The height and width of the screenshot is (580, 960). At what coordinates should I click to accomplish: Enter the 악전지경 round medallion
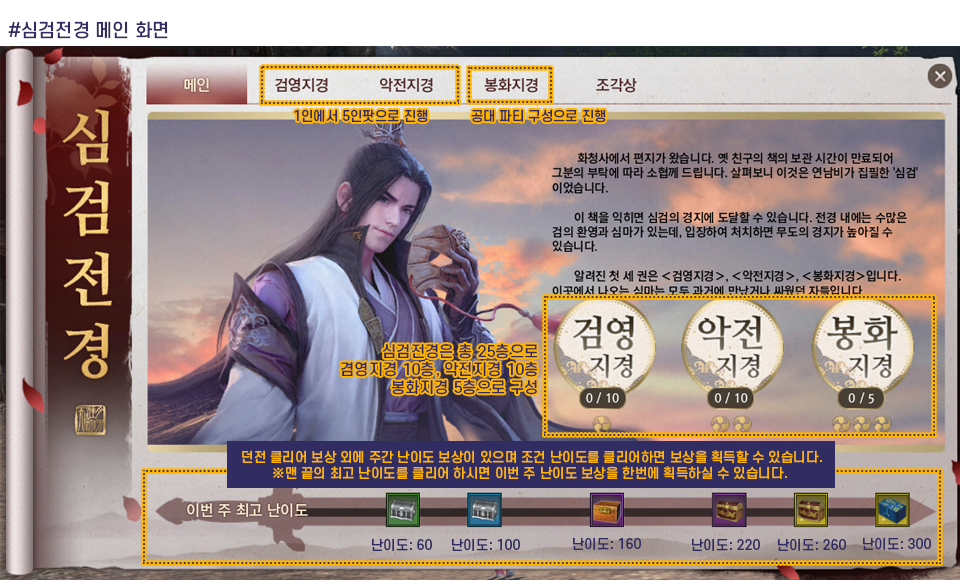(x=732, y=346)
